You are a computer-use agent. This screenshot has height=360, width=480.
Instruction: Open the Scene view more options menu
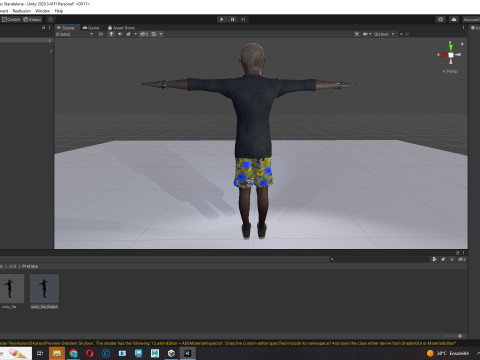[x=463, y=28]
